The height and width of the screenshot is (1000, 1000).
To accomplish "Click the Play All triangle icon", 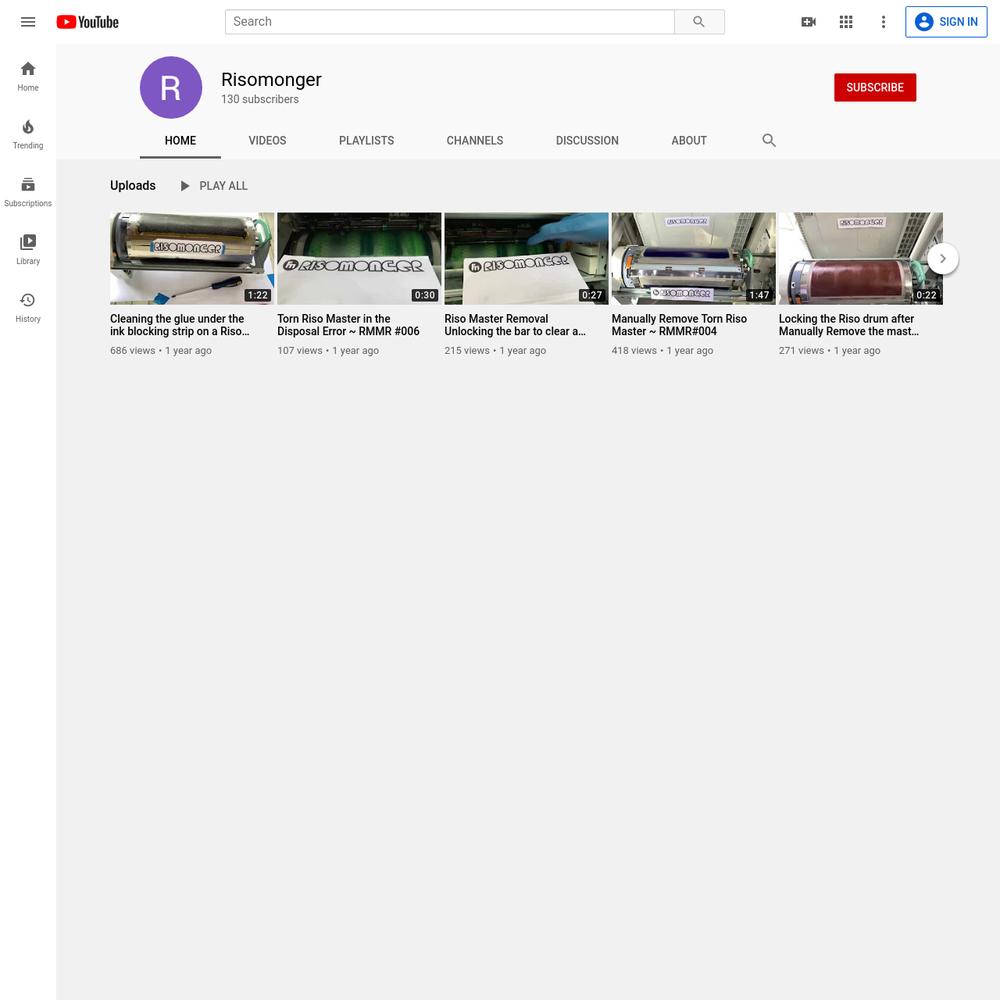I will (185, 186).
